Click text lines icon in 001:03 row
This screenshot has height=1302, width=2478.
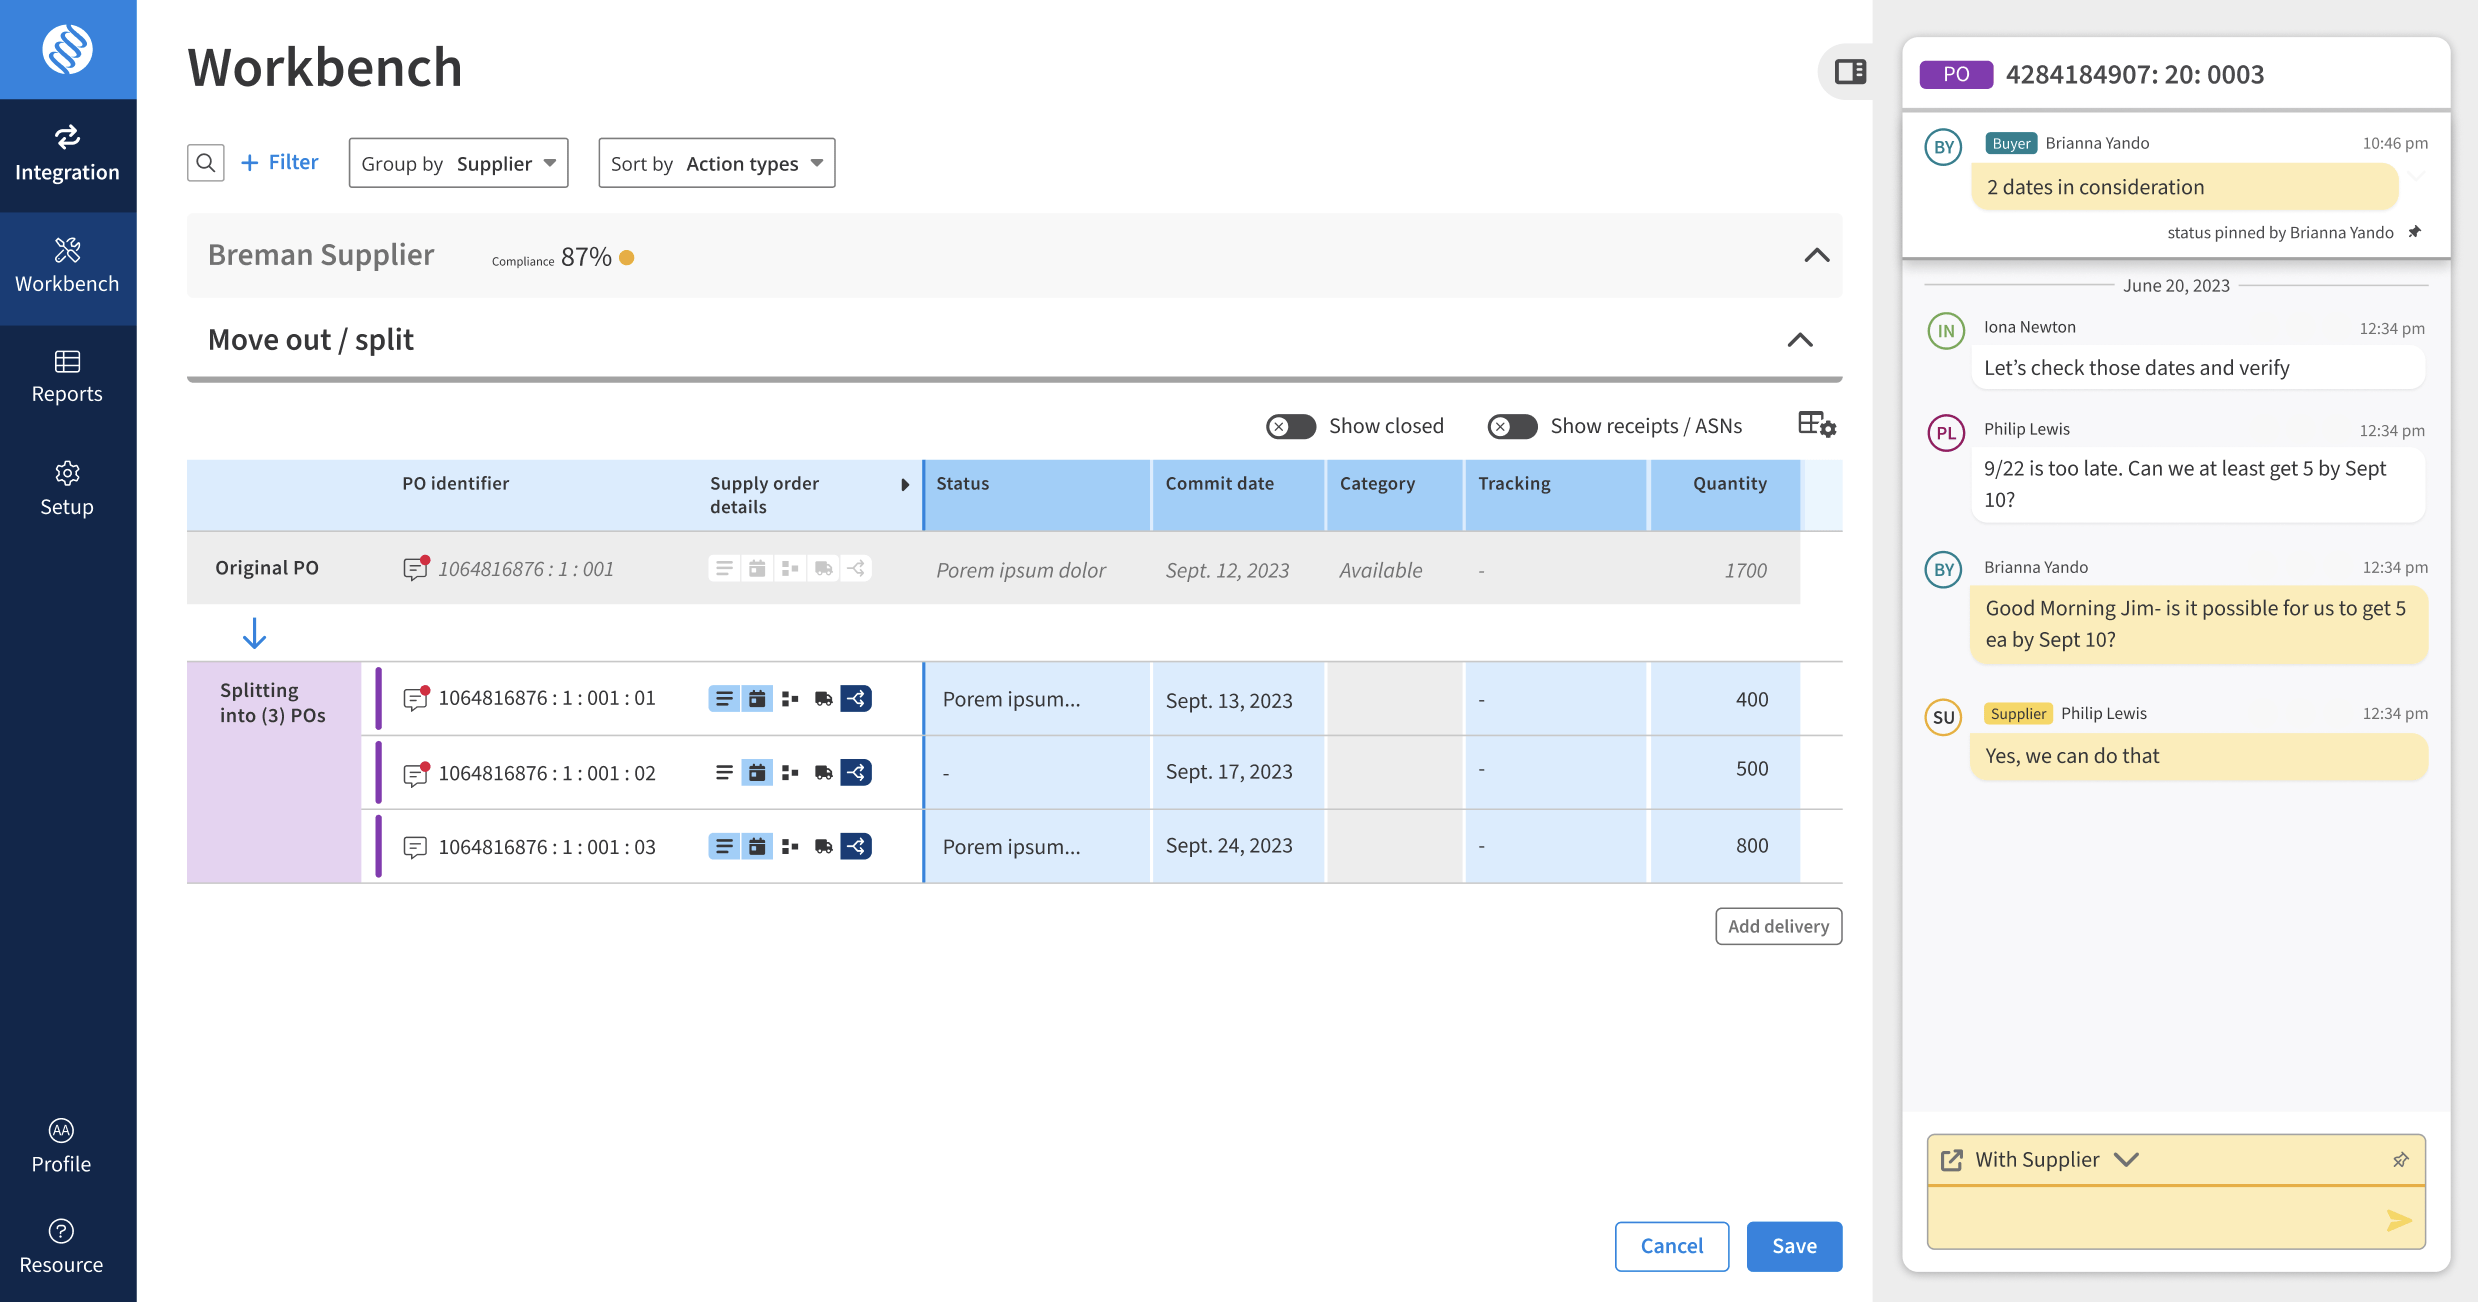point(724,846)
